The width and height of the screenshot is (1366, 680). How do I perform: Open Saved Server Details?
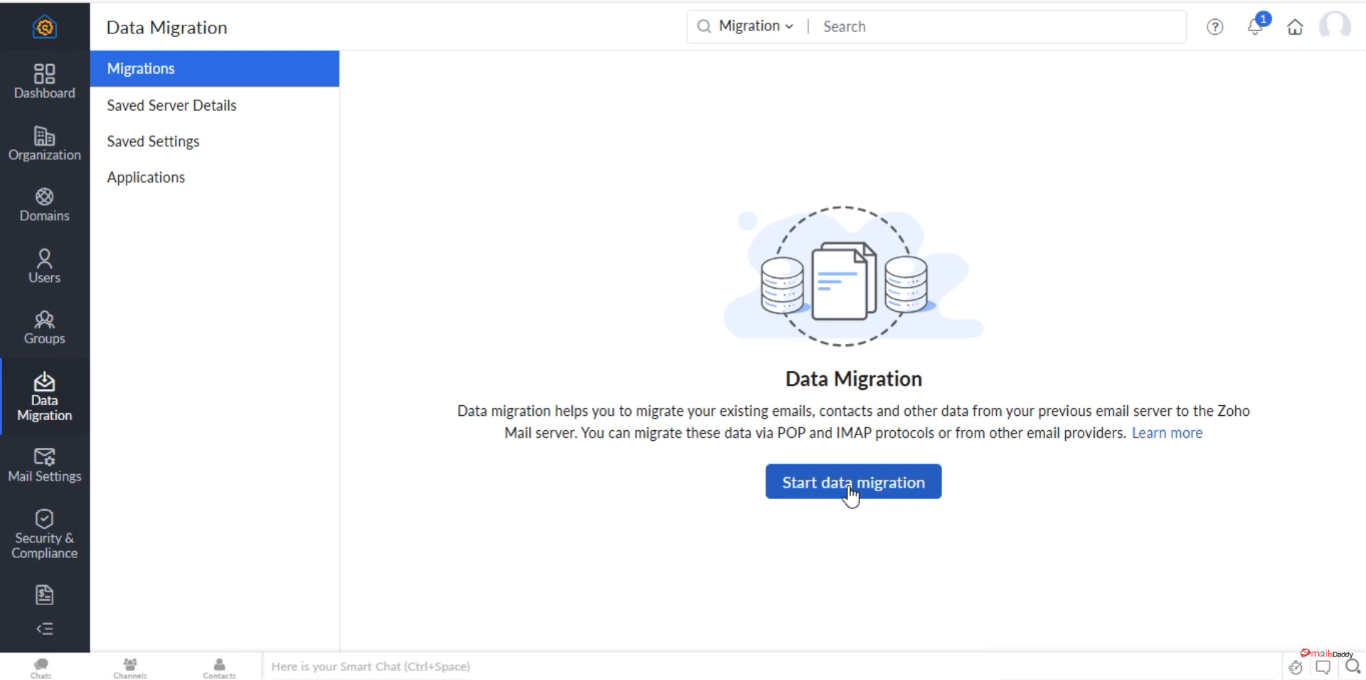point(171,105)
